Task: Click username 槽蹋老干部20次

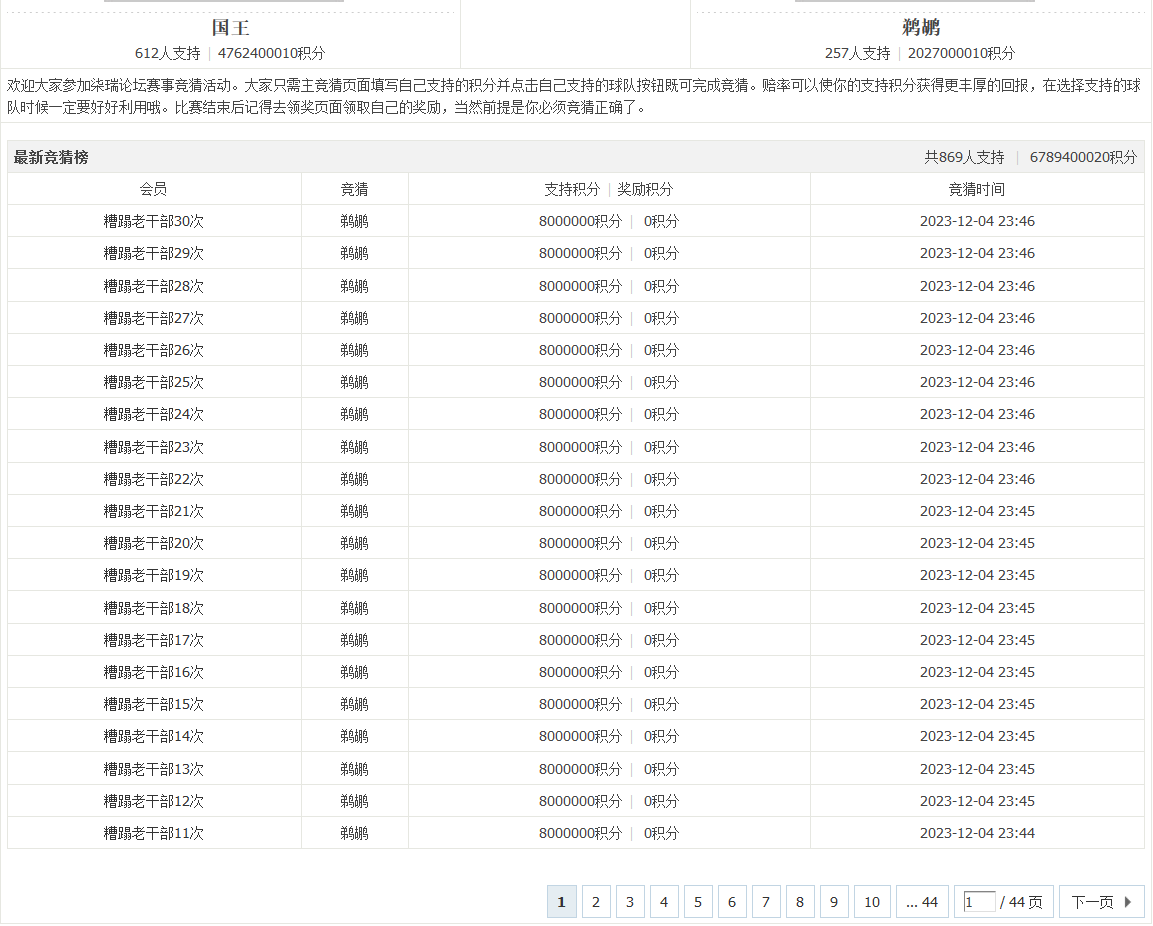Action: (153, 542)
